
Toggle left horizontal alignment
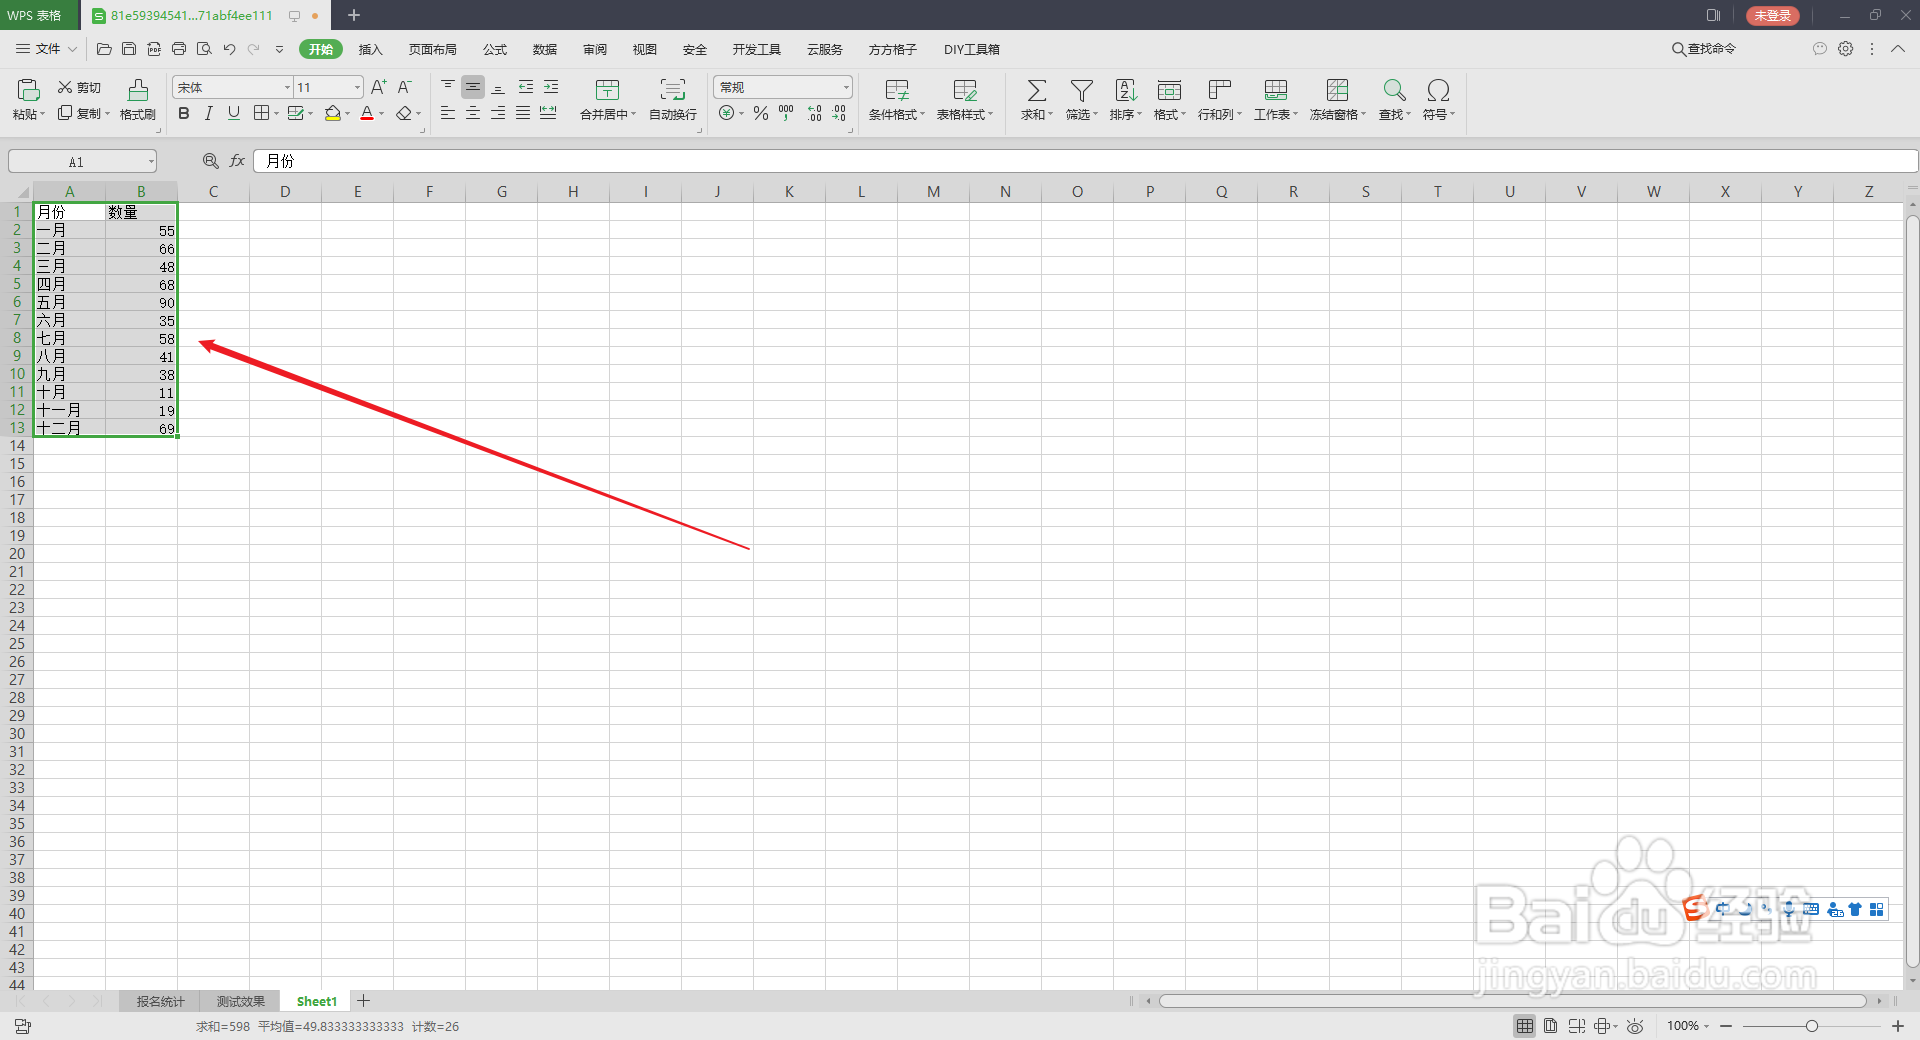448,113
